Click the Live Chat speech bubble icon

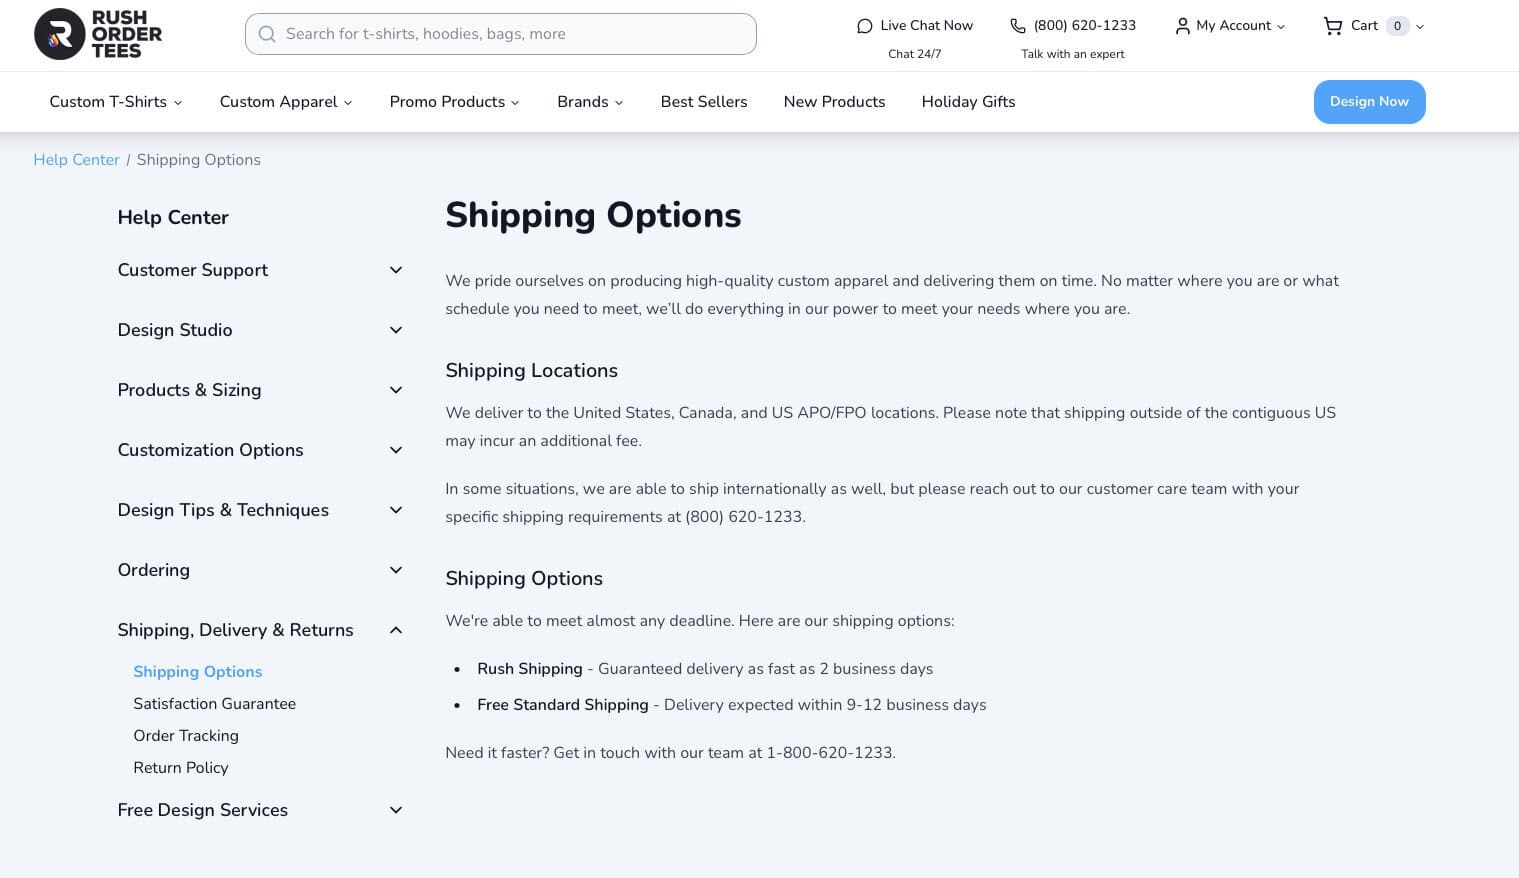(x=864, y=26)
